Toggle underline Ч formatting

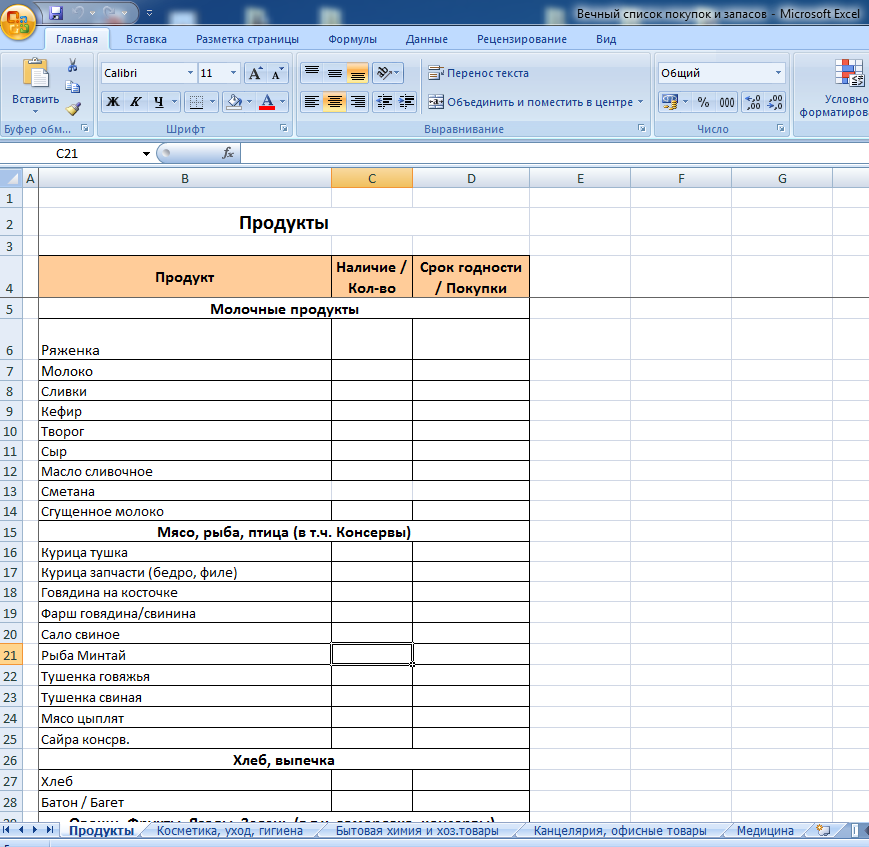159,102
